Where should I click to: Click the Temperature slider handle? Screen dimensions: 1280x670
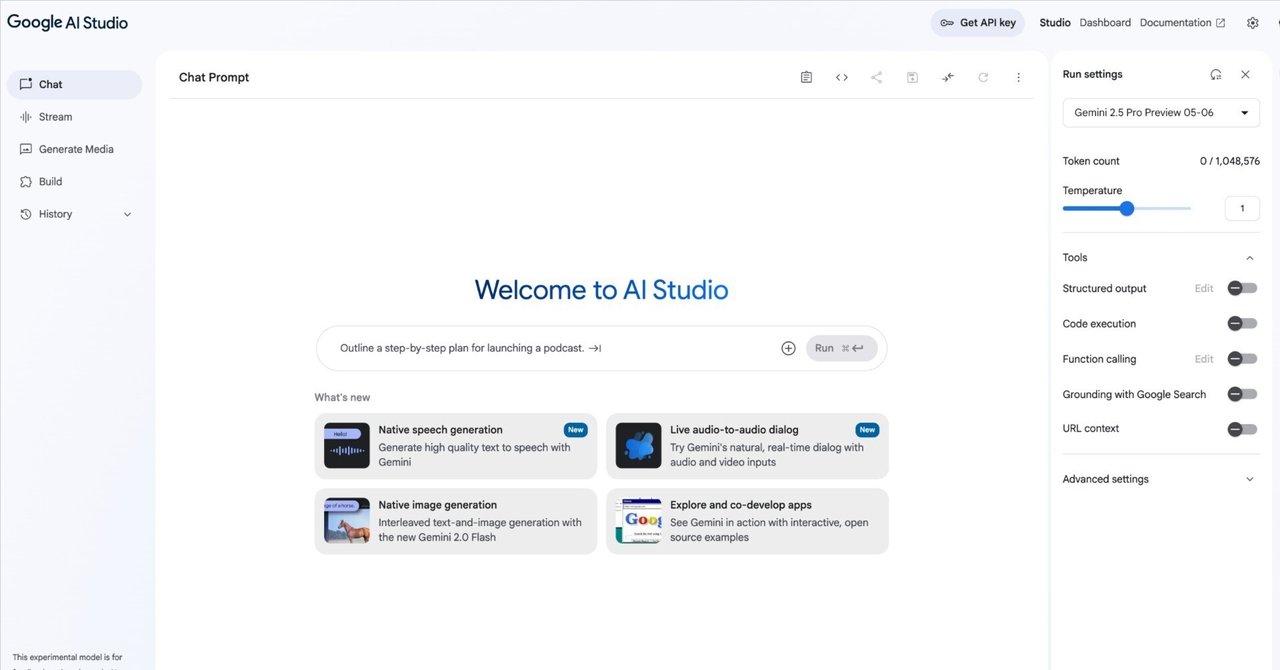click(1127, 209)
